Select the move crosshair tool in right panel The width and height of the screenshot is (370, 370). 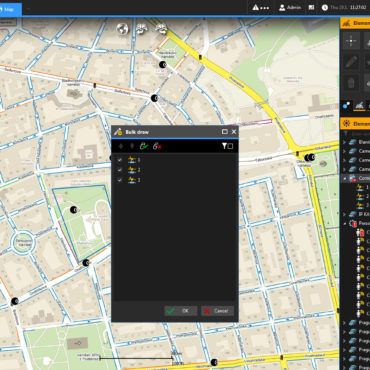pyautogui.click(x=351, y=41)
